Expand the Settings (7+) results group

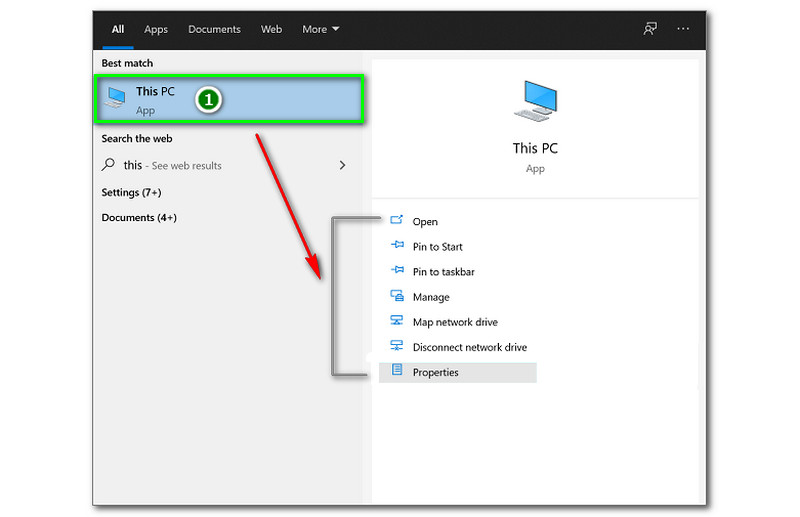(x=131, y=192)
